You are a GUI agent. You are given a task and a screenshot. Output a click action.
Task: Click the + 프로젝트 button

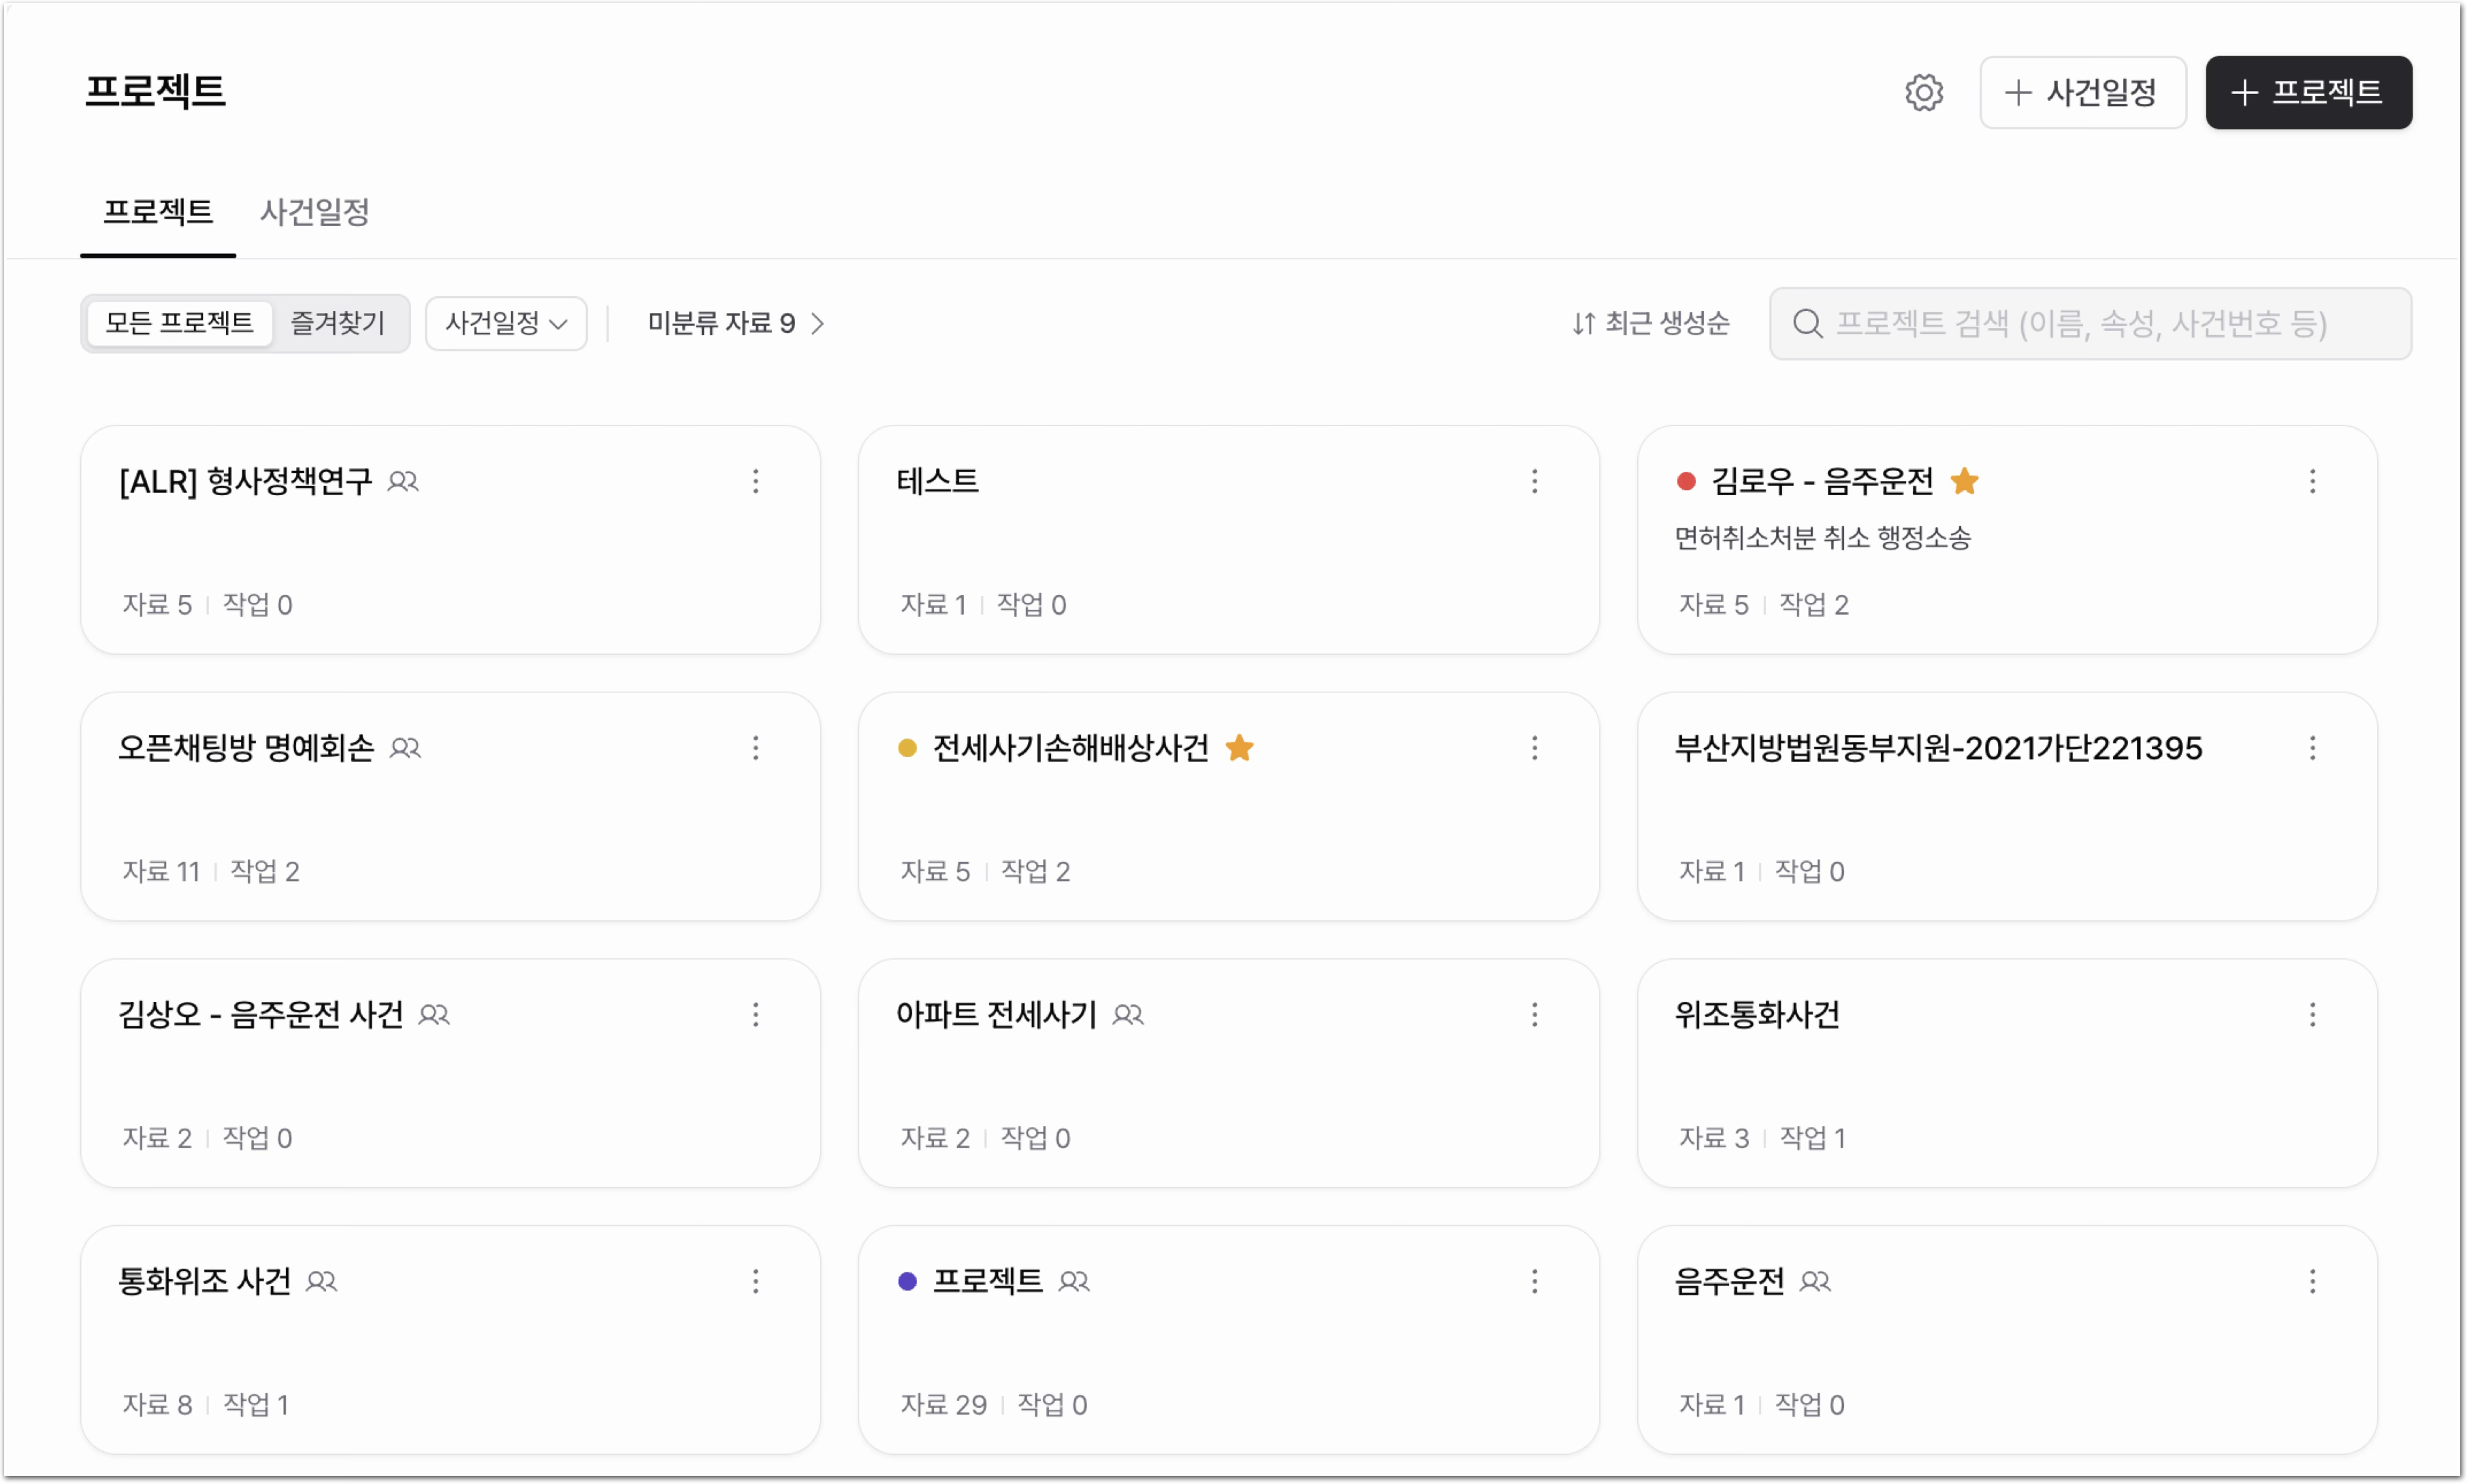pyautogui.click(x=2308, y=92)
